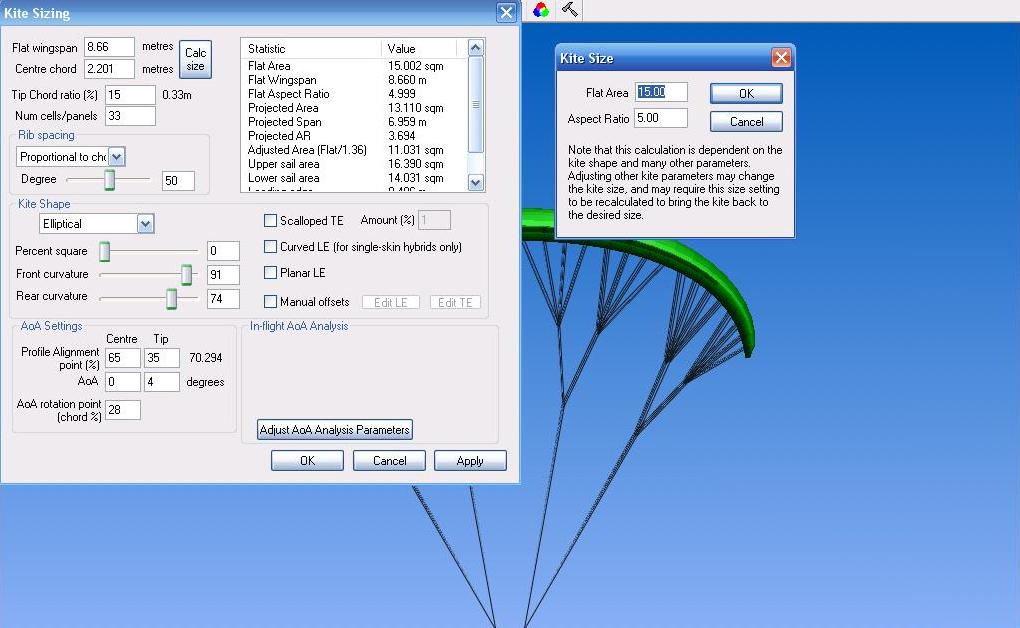Open the Rib spacing dropdown

tap(116, 157)
